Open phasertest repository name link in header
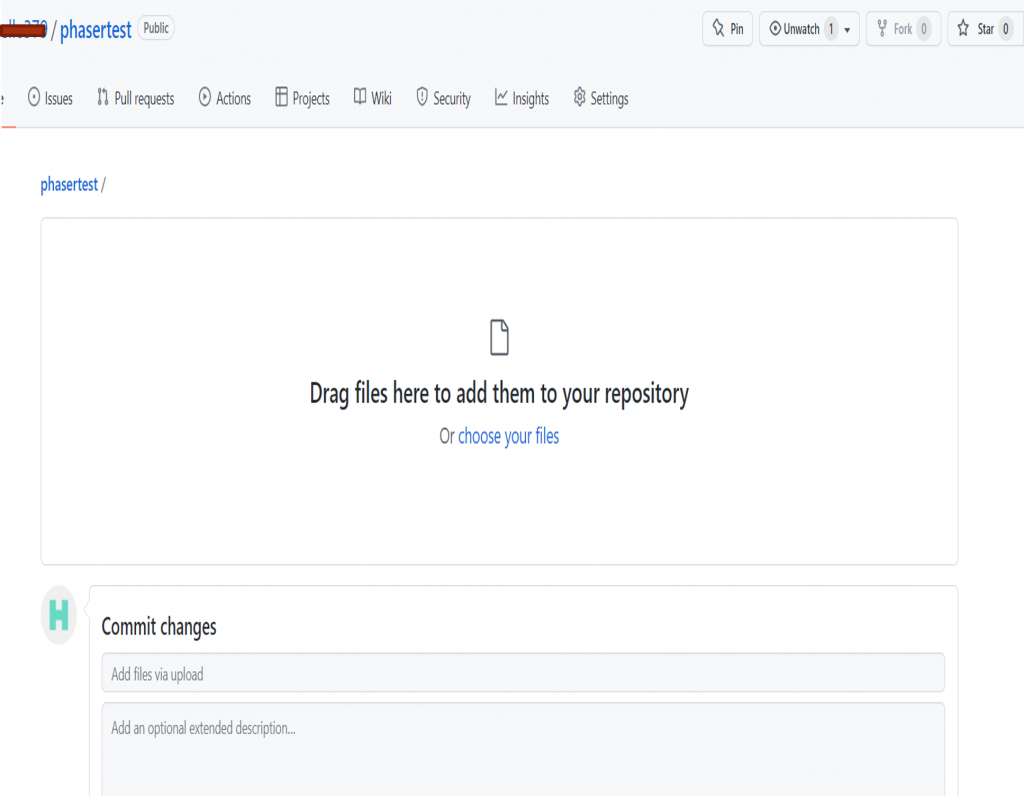Screen dimensions: 1024x796 point(95,29)
